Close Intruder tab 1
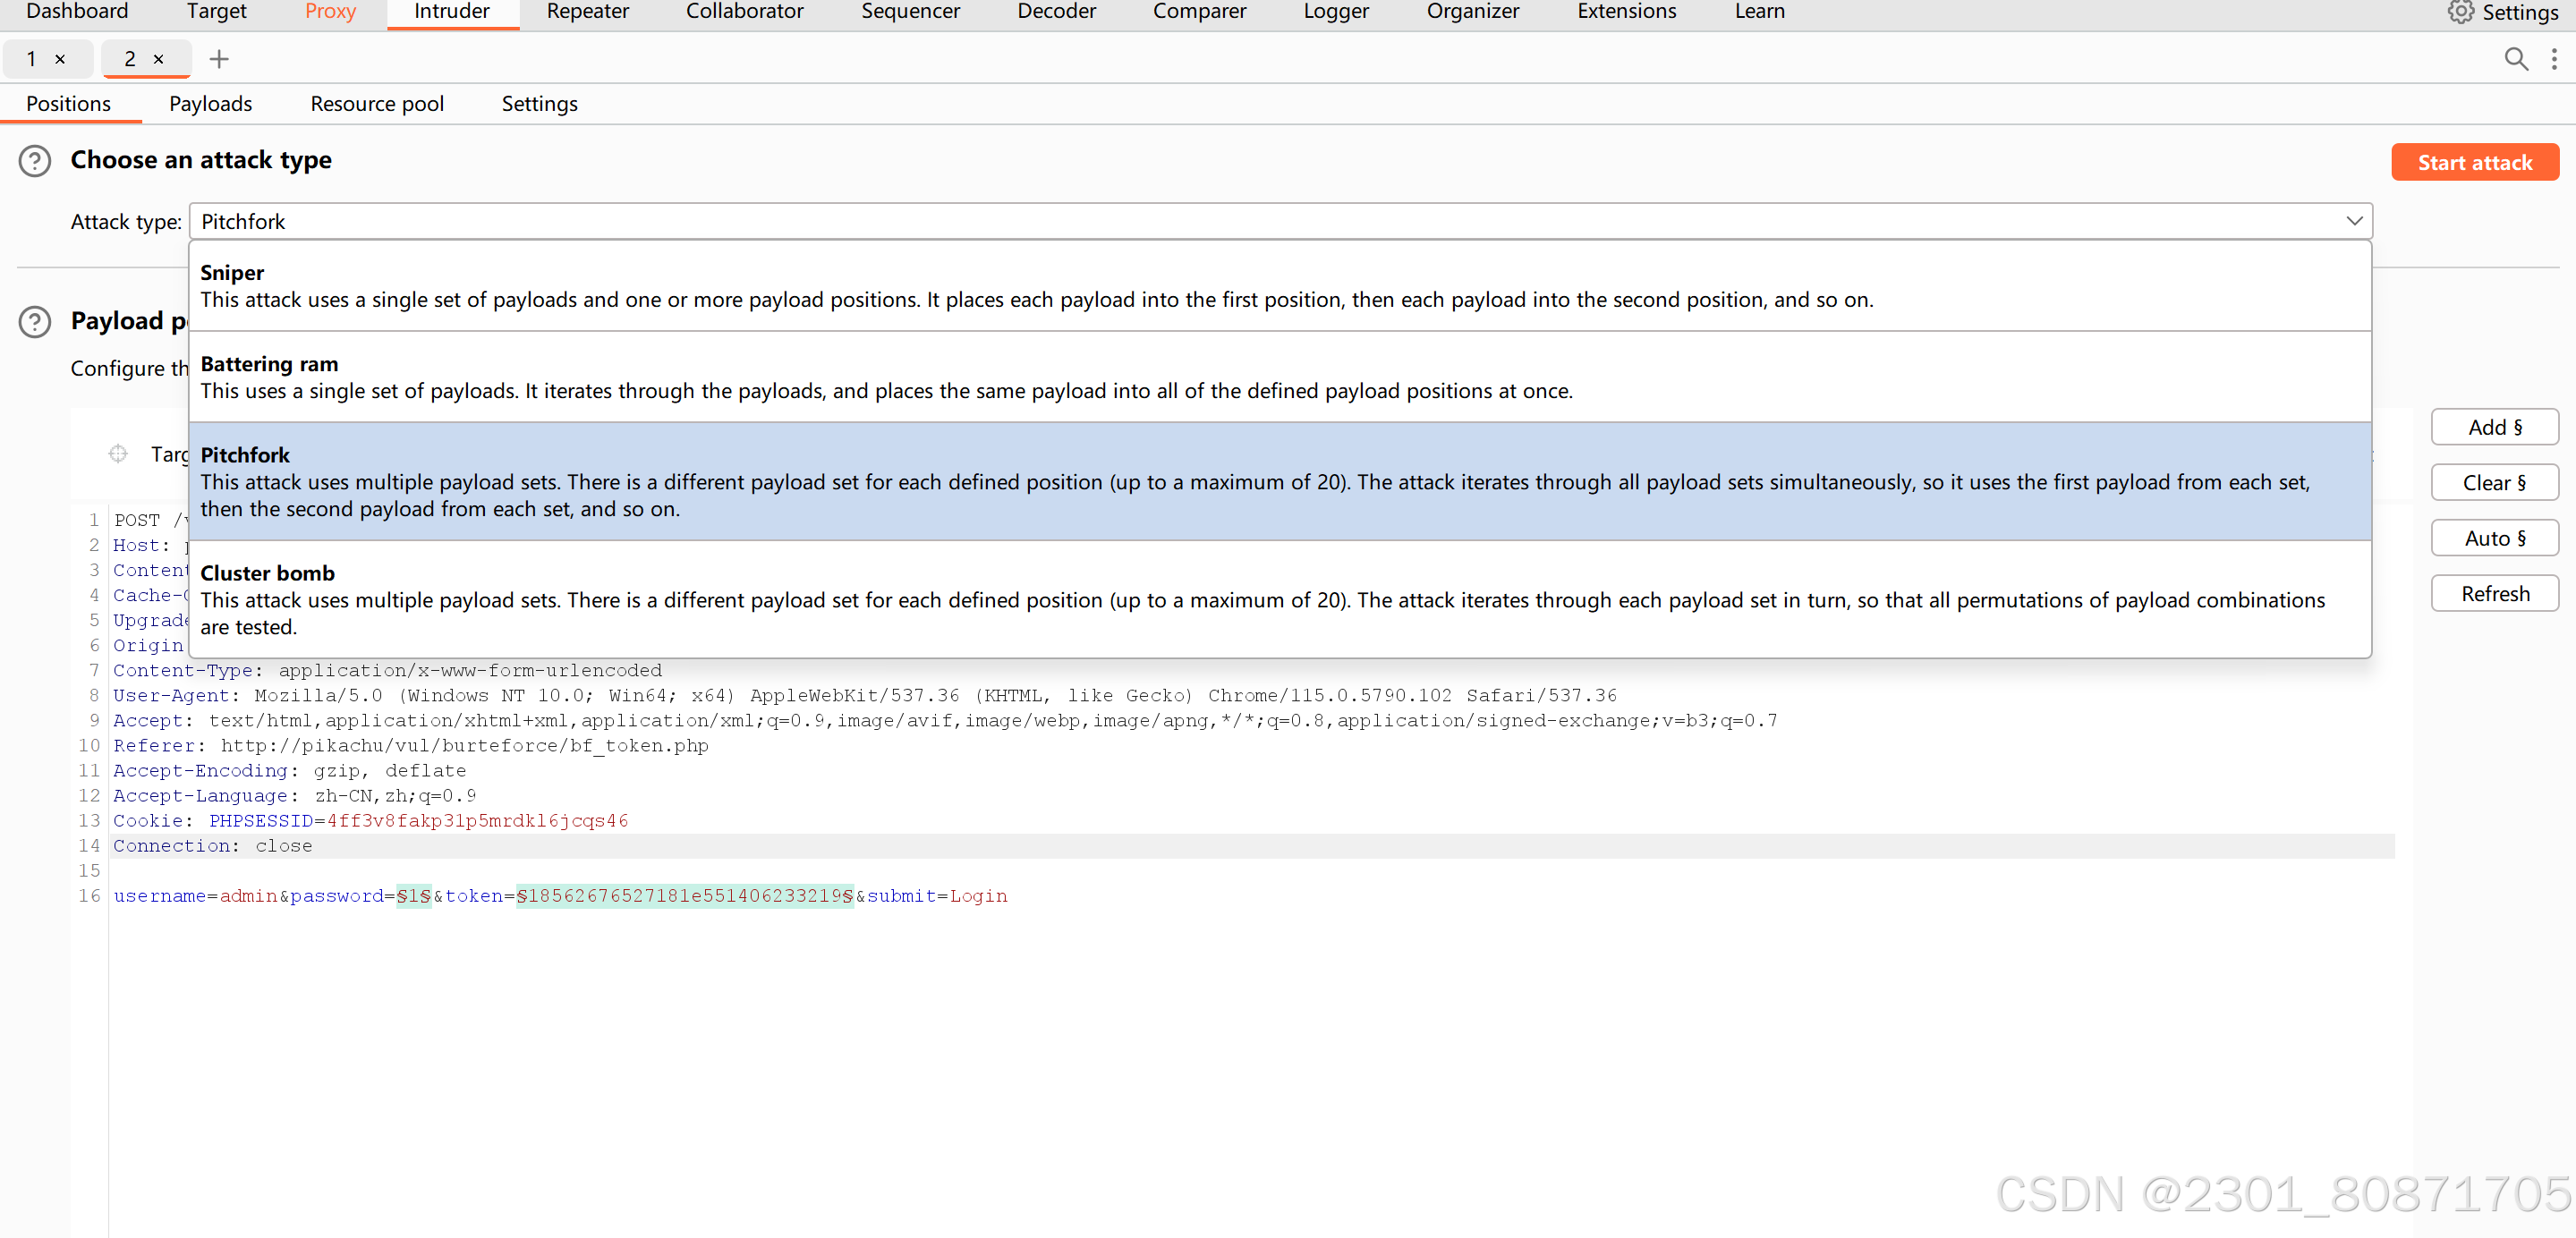The height and width of the screenshot is (1238, 2576). click(x=60, y=59)
